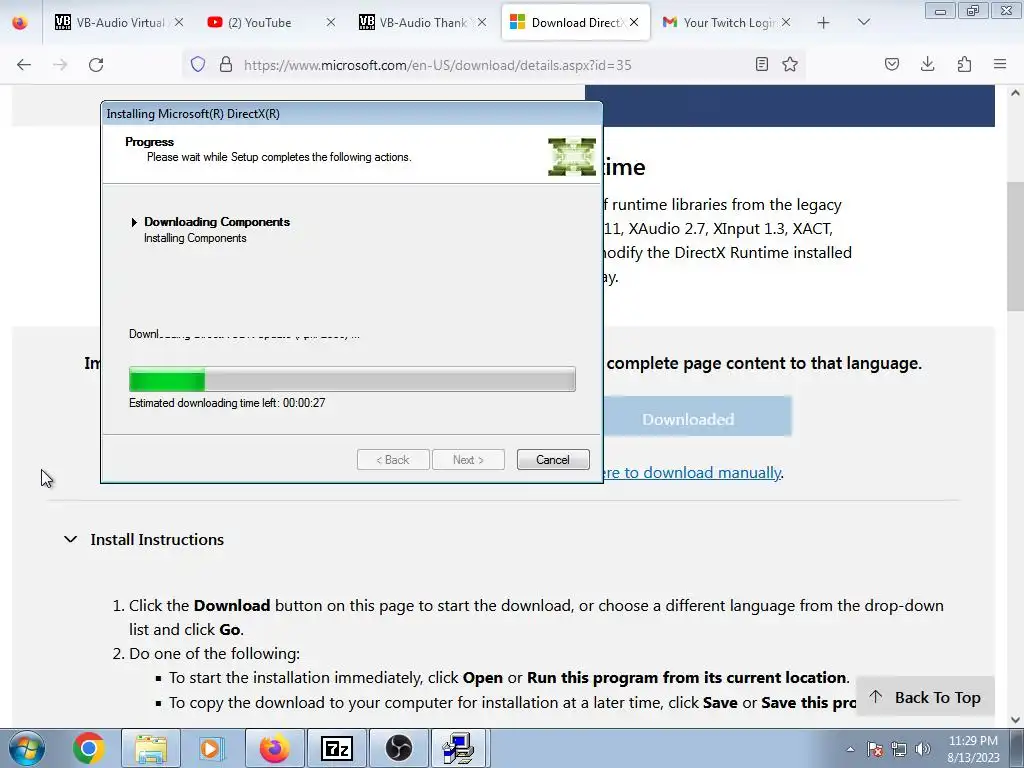The image size is (1024, 768).
Task: Show site security padlock info
Action: [x=226, y=64]
